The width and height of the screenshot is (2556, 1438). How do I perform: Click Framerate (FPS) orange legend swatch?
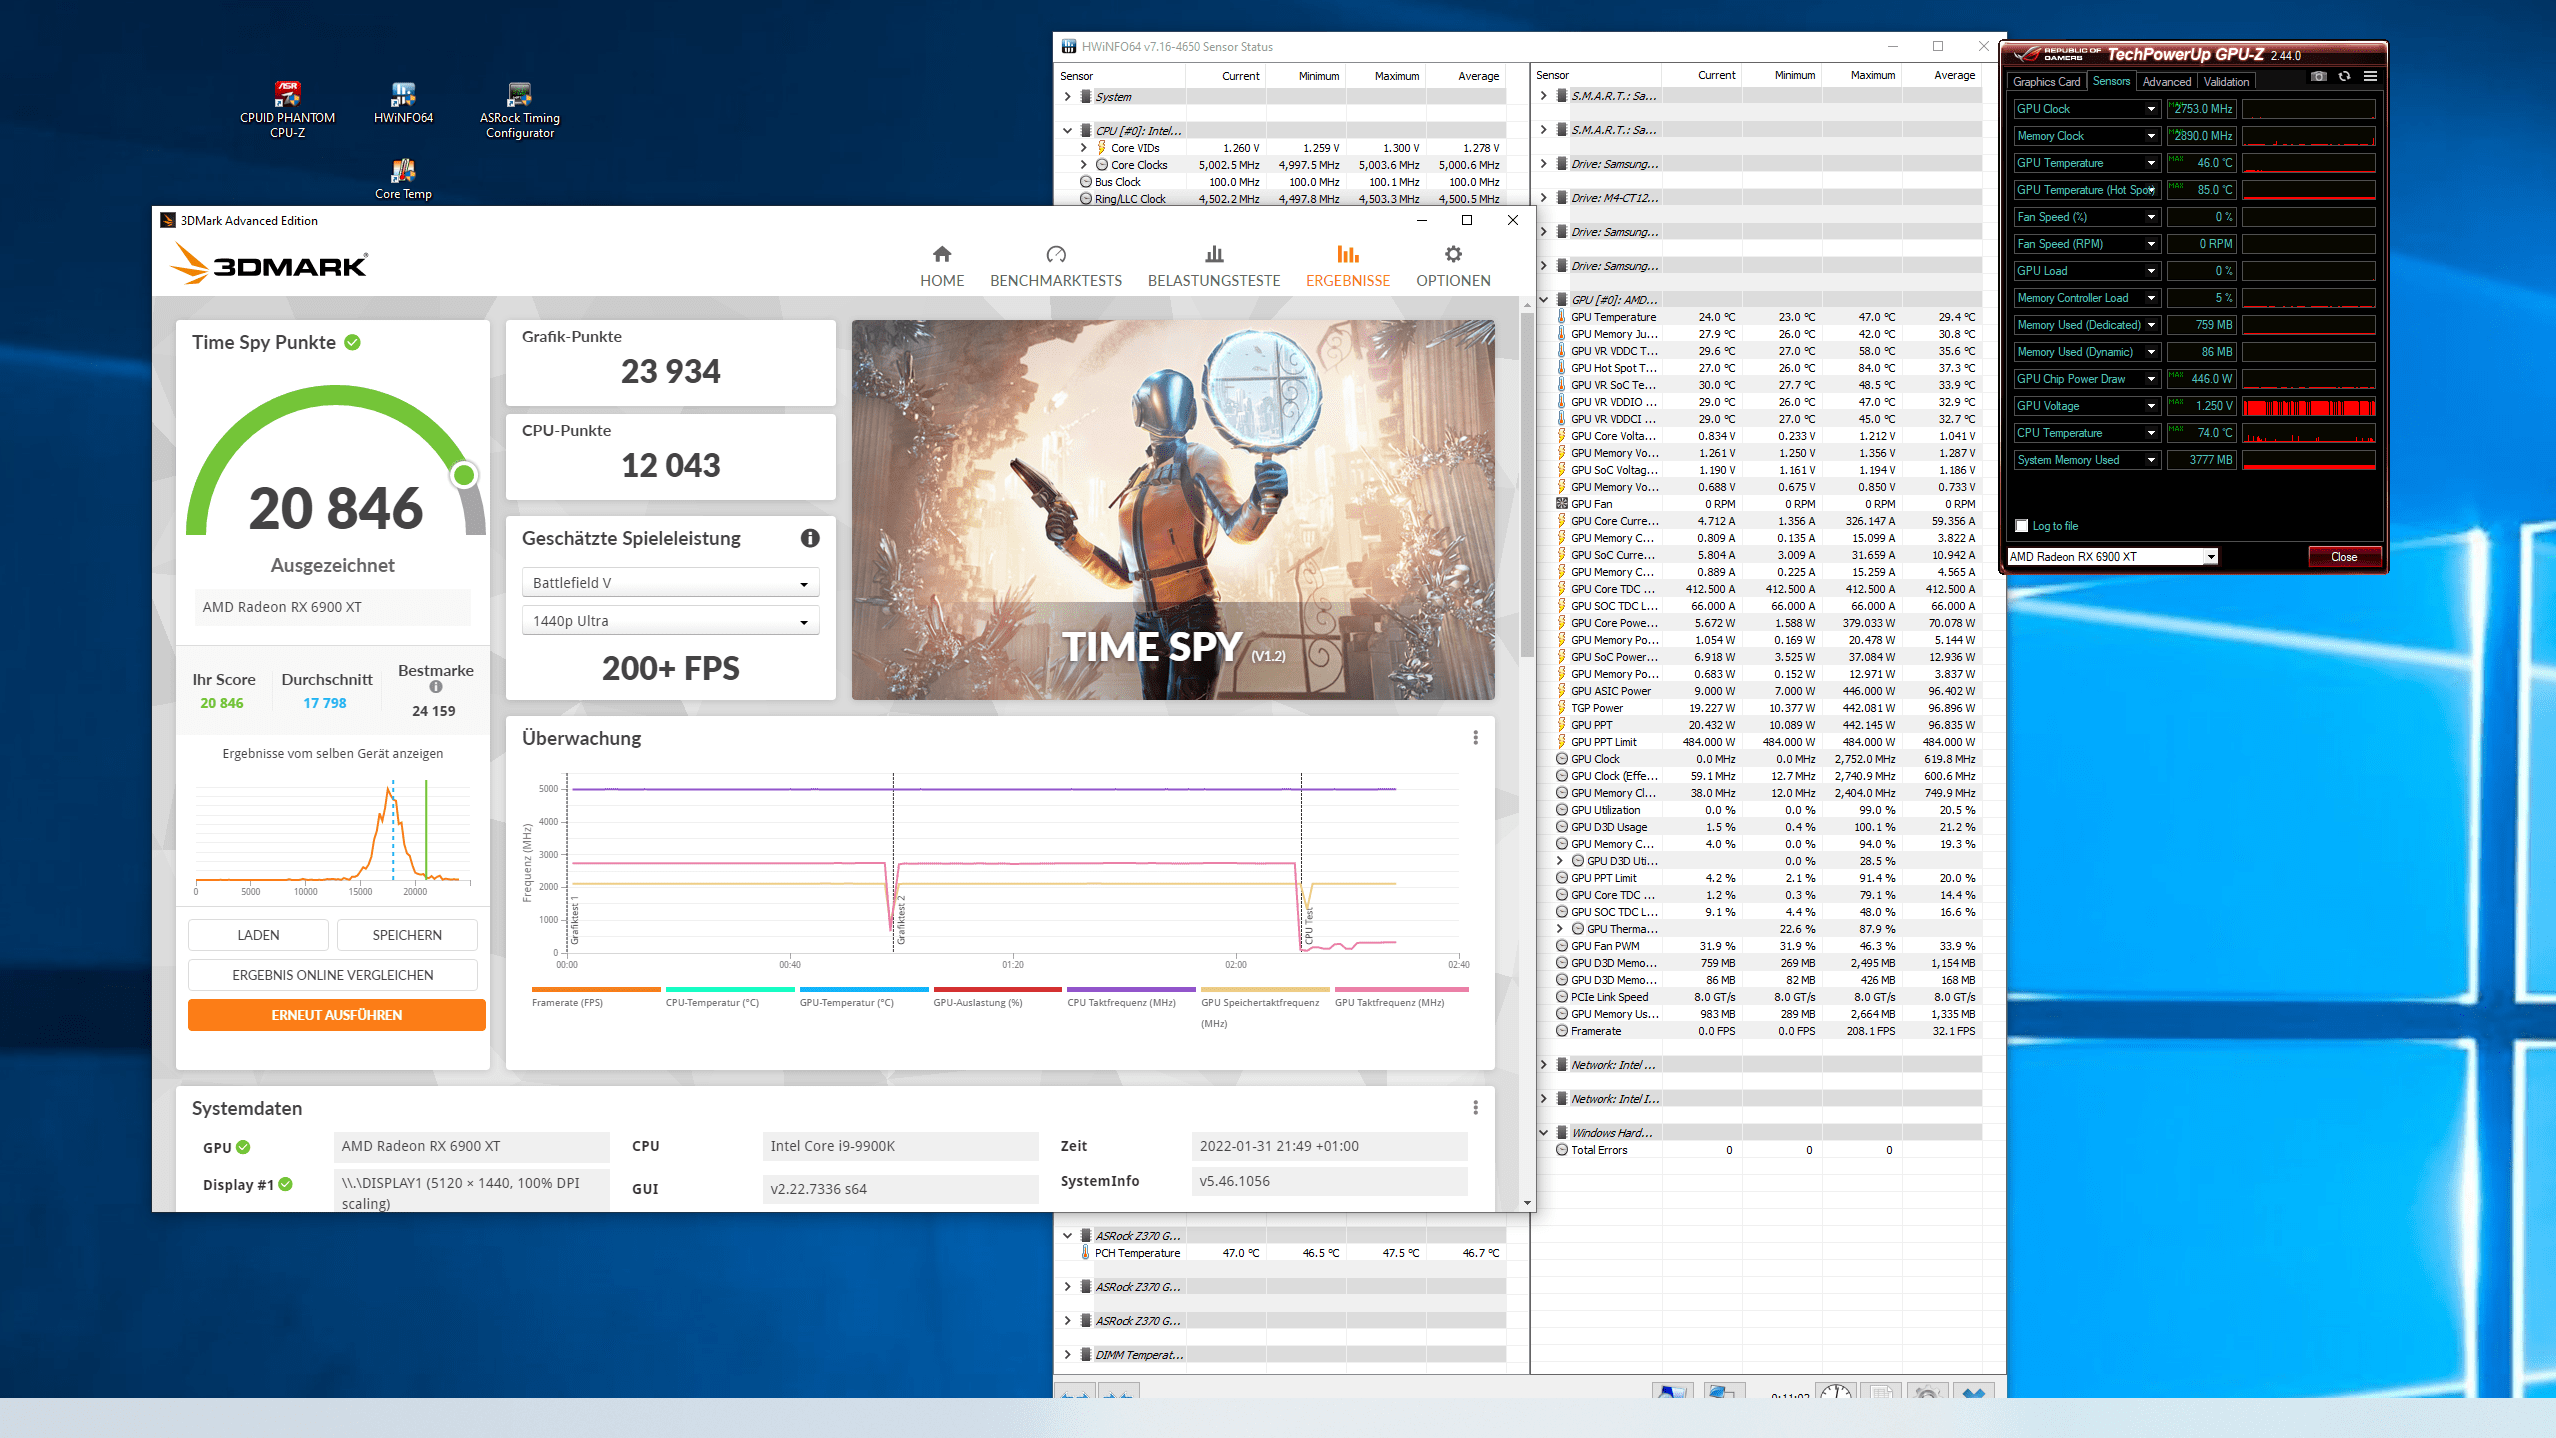click(x=596, y=989)
